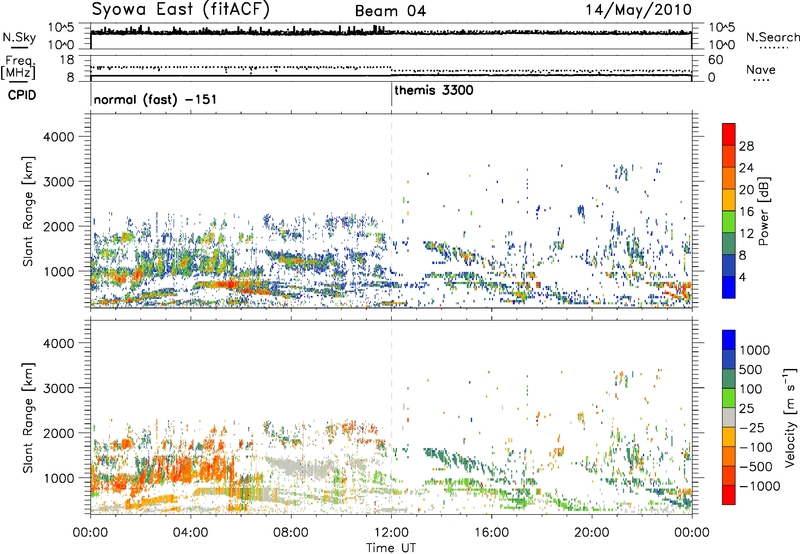Pick the gray -25 to 25 velocity swatch
This screenshot has height=554, width=800.
pos(729,417)
